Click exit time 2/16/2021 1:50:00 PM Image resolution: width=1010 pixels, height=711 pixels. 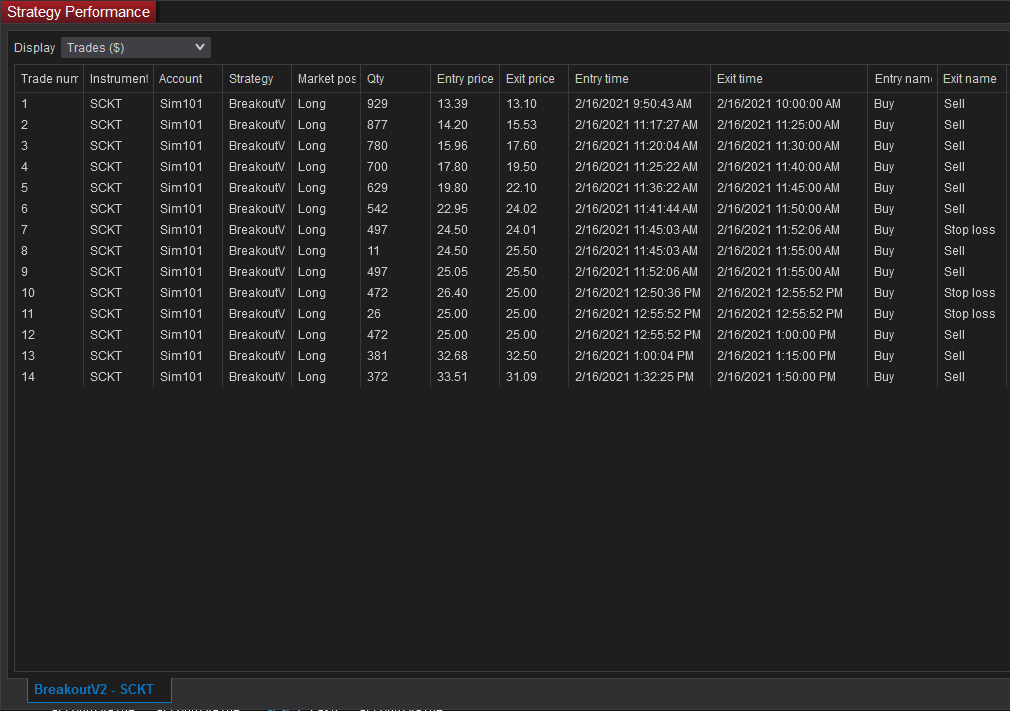click(776, 377)
